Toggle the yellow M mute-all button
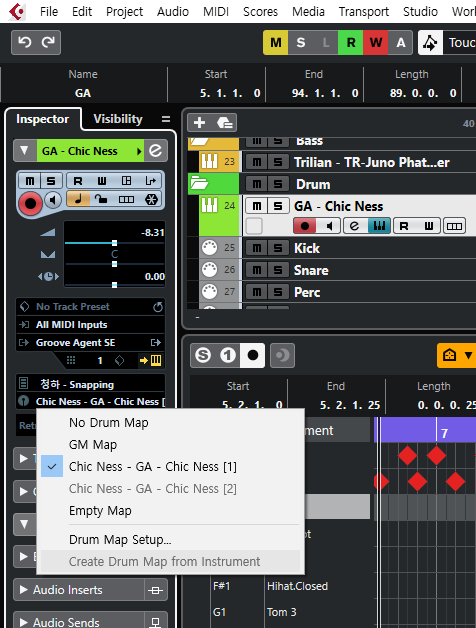 click(276, 42)
